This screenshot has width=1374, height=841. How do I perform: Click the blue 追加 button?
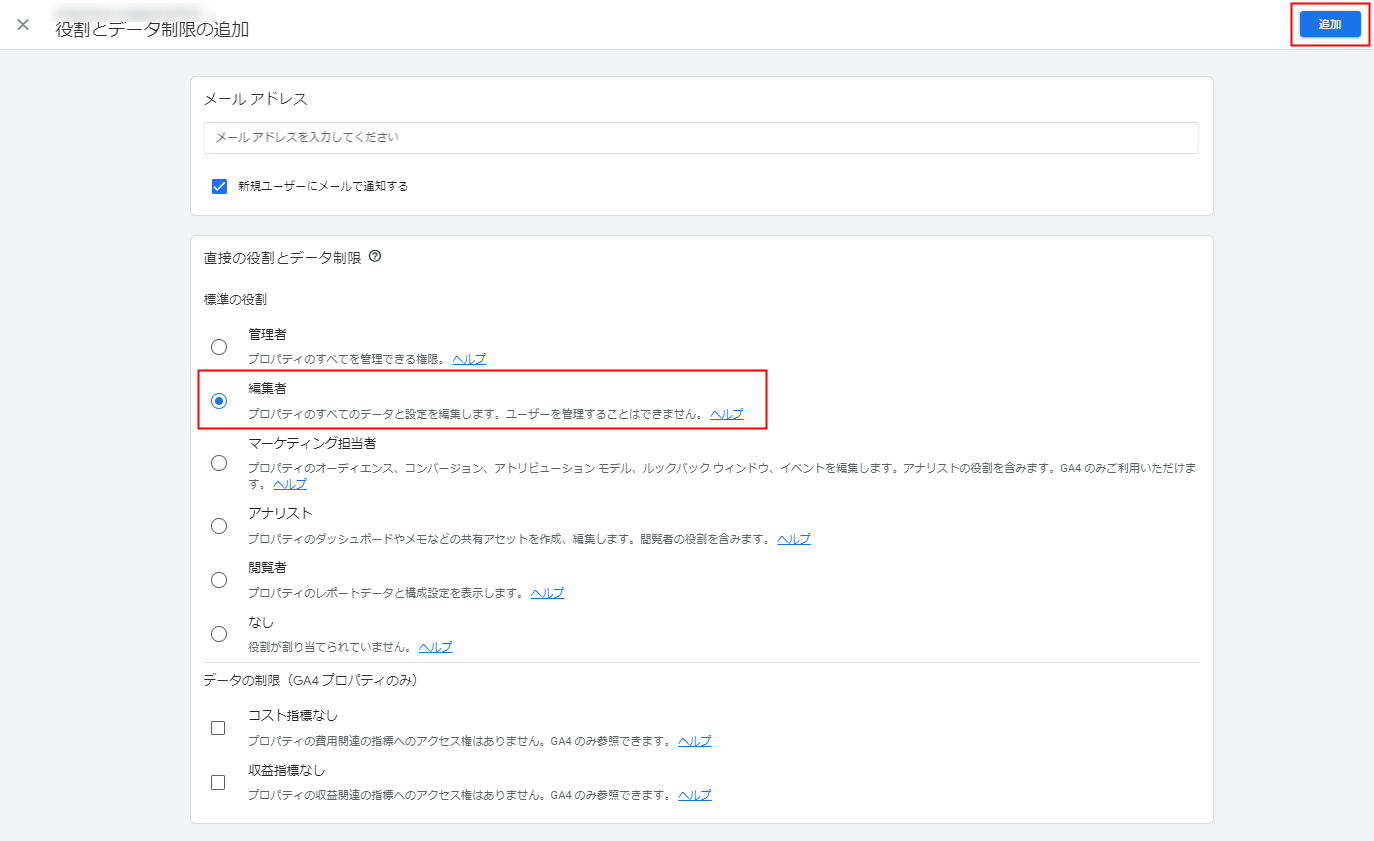click(x=1329, y=25)
